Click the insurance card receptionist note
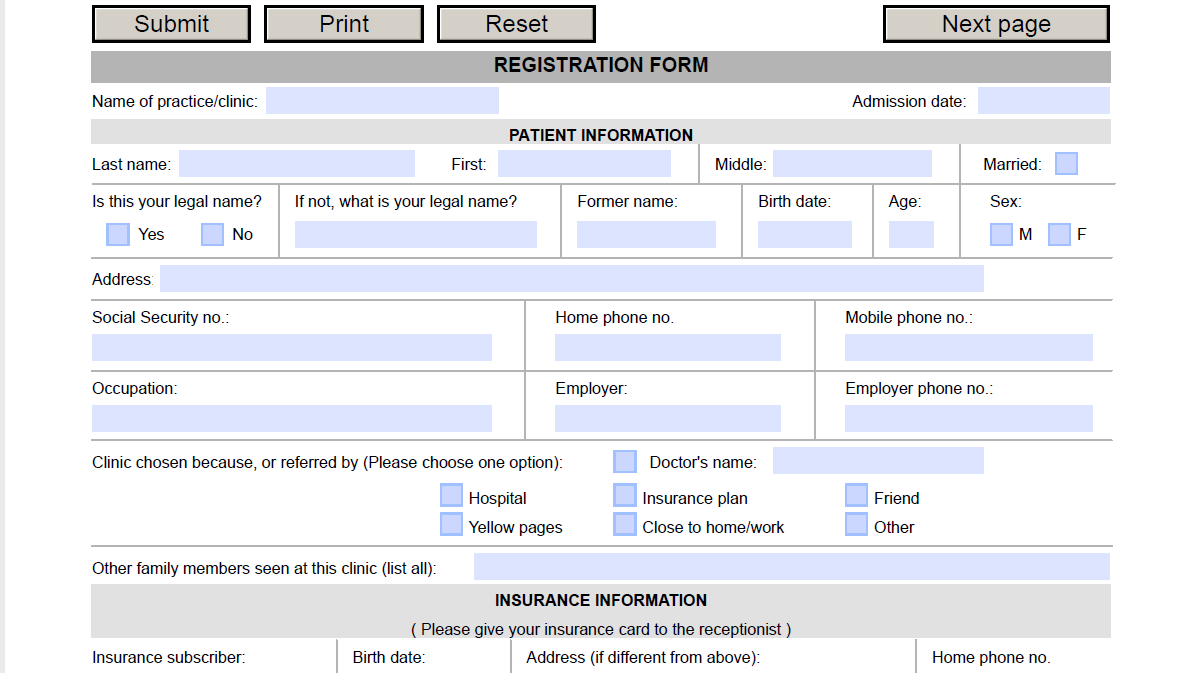The image size is (1198, 673). 601,629
